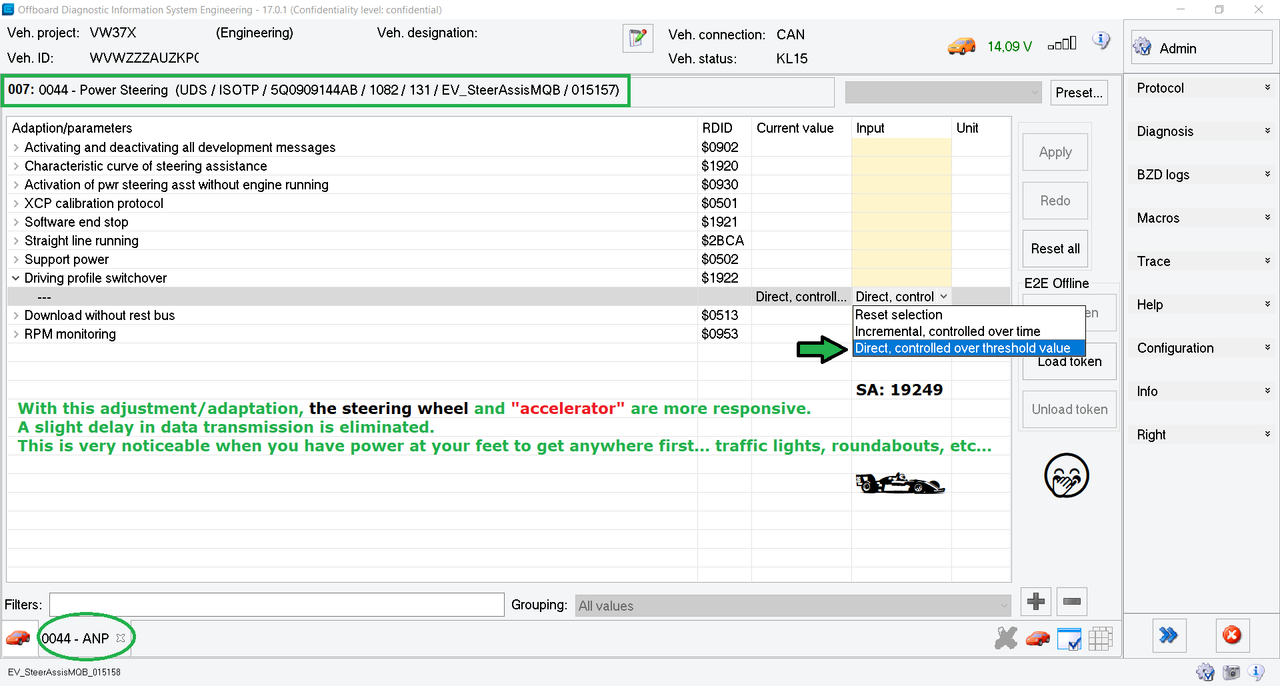This screenshot has width=1280, height=686.
Task: Click the signal strength bars icon
Action: (1062, 45)
